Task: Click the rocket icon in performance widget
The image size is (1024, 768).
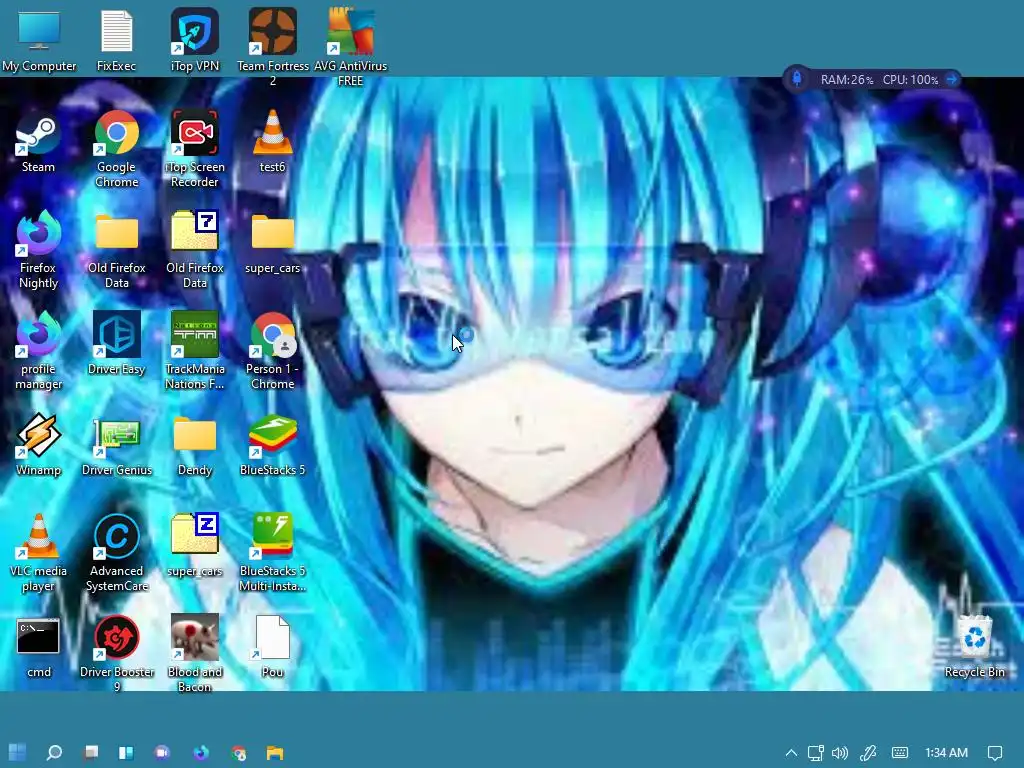Action: tap(797, 79)
